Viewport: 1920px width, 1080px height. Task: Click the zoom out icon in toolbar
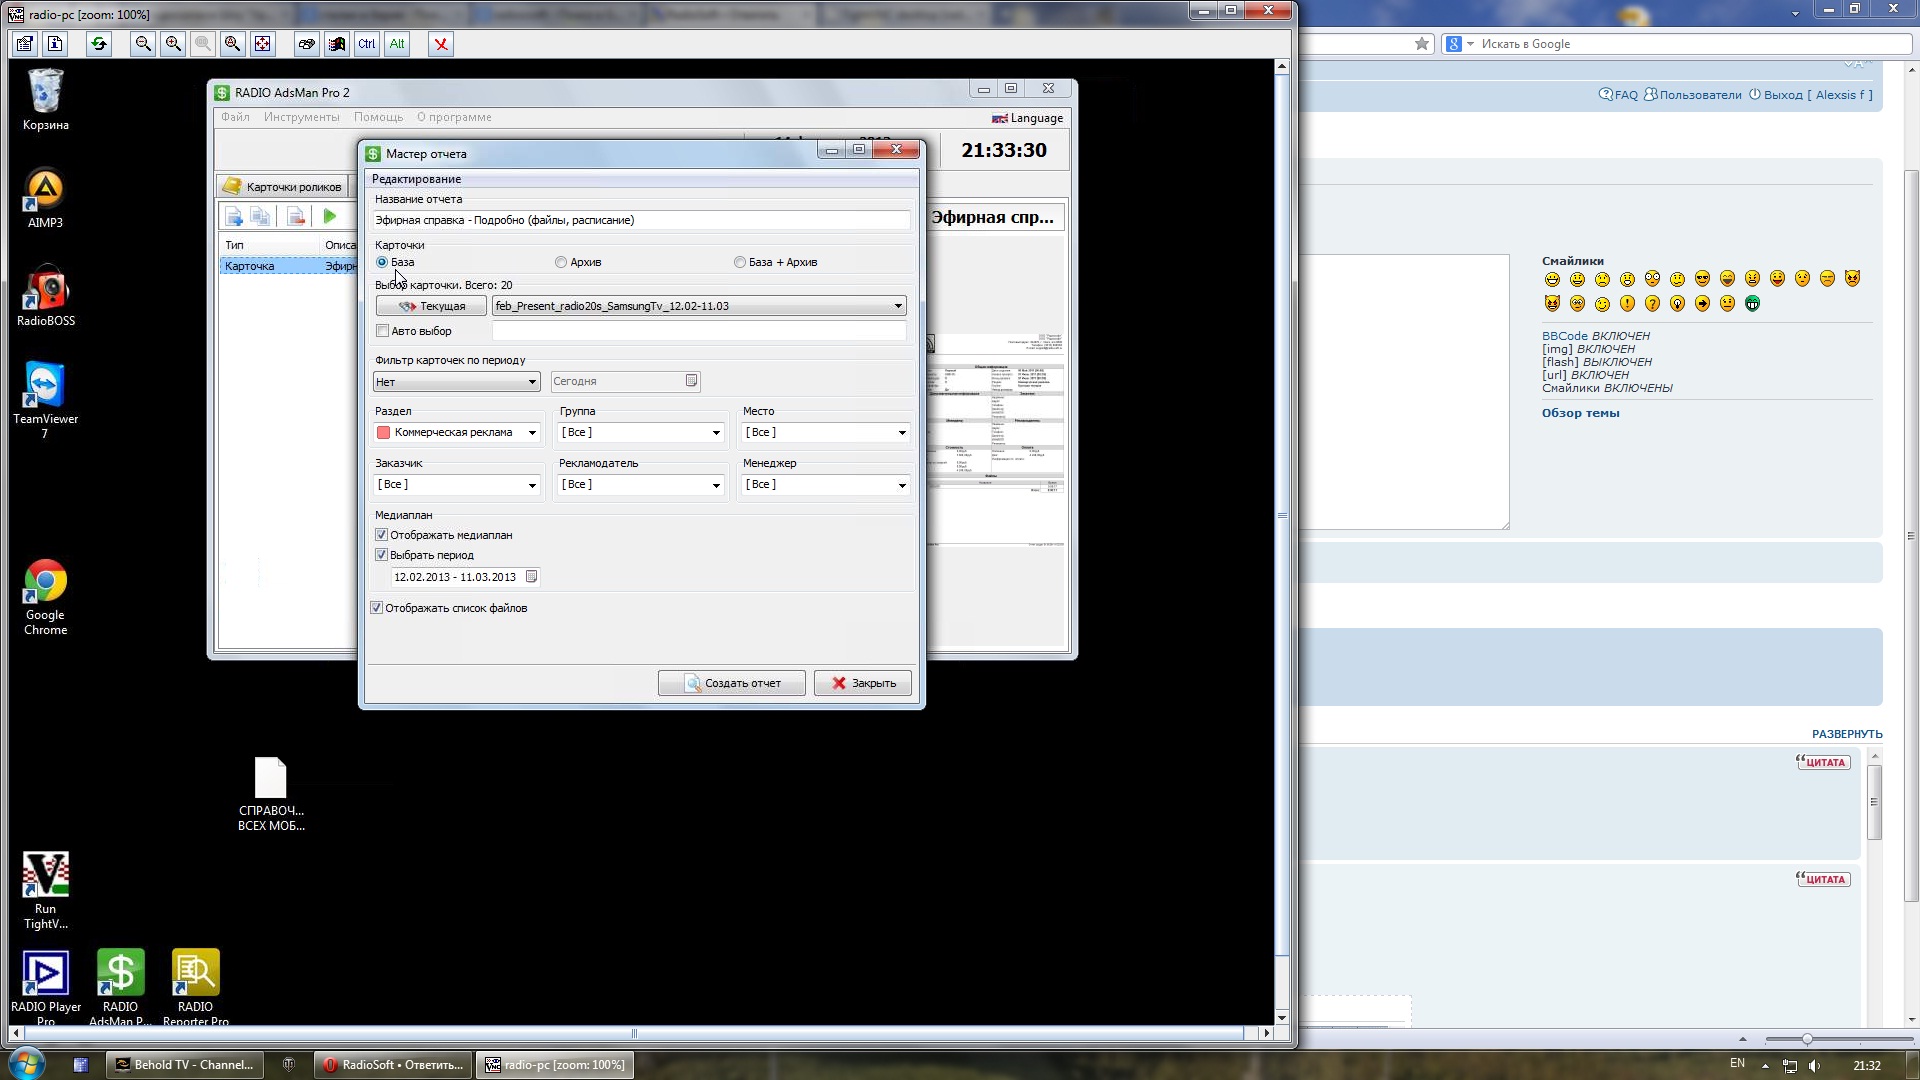coord(144,44)
